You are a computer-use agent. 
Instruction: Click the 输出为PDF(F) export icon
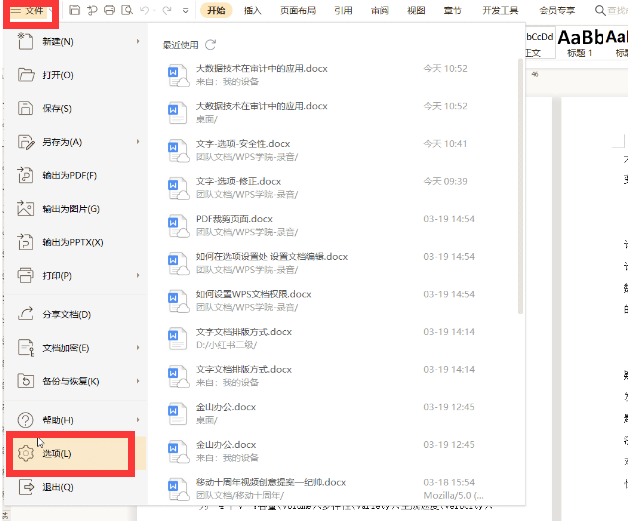click(x=26, y=175)
